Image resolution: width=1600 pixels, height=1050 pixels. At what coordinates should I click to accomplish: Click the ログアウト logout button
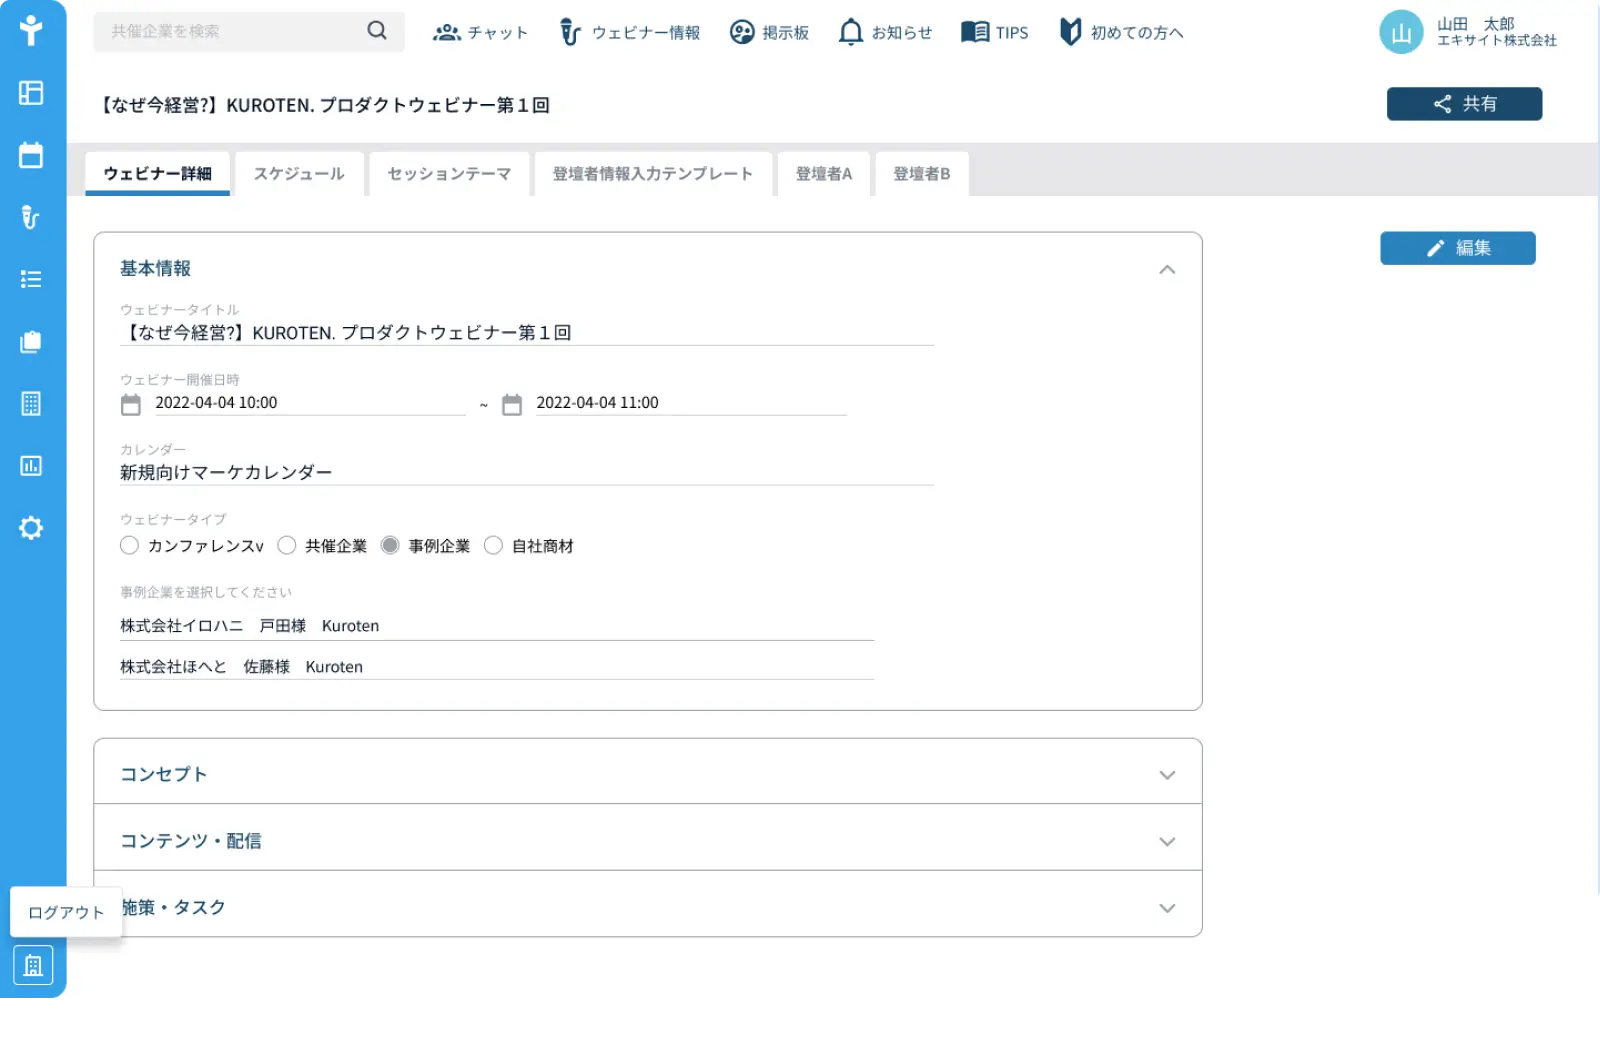(66, 912)
